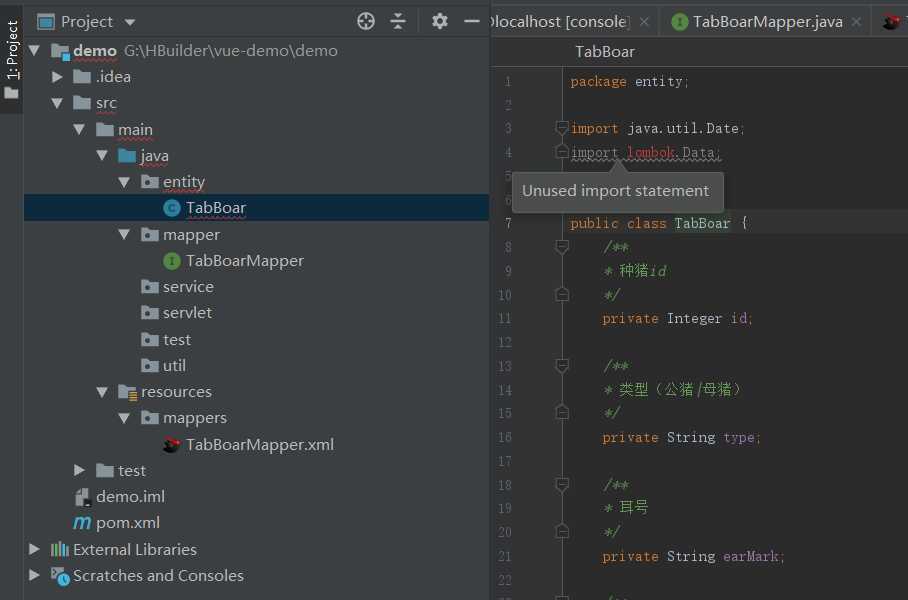Fold the import block at line 3
The width and height of the screenshot is (908, 600).
tap(561, 127)
